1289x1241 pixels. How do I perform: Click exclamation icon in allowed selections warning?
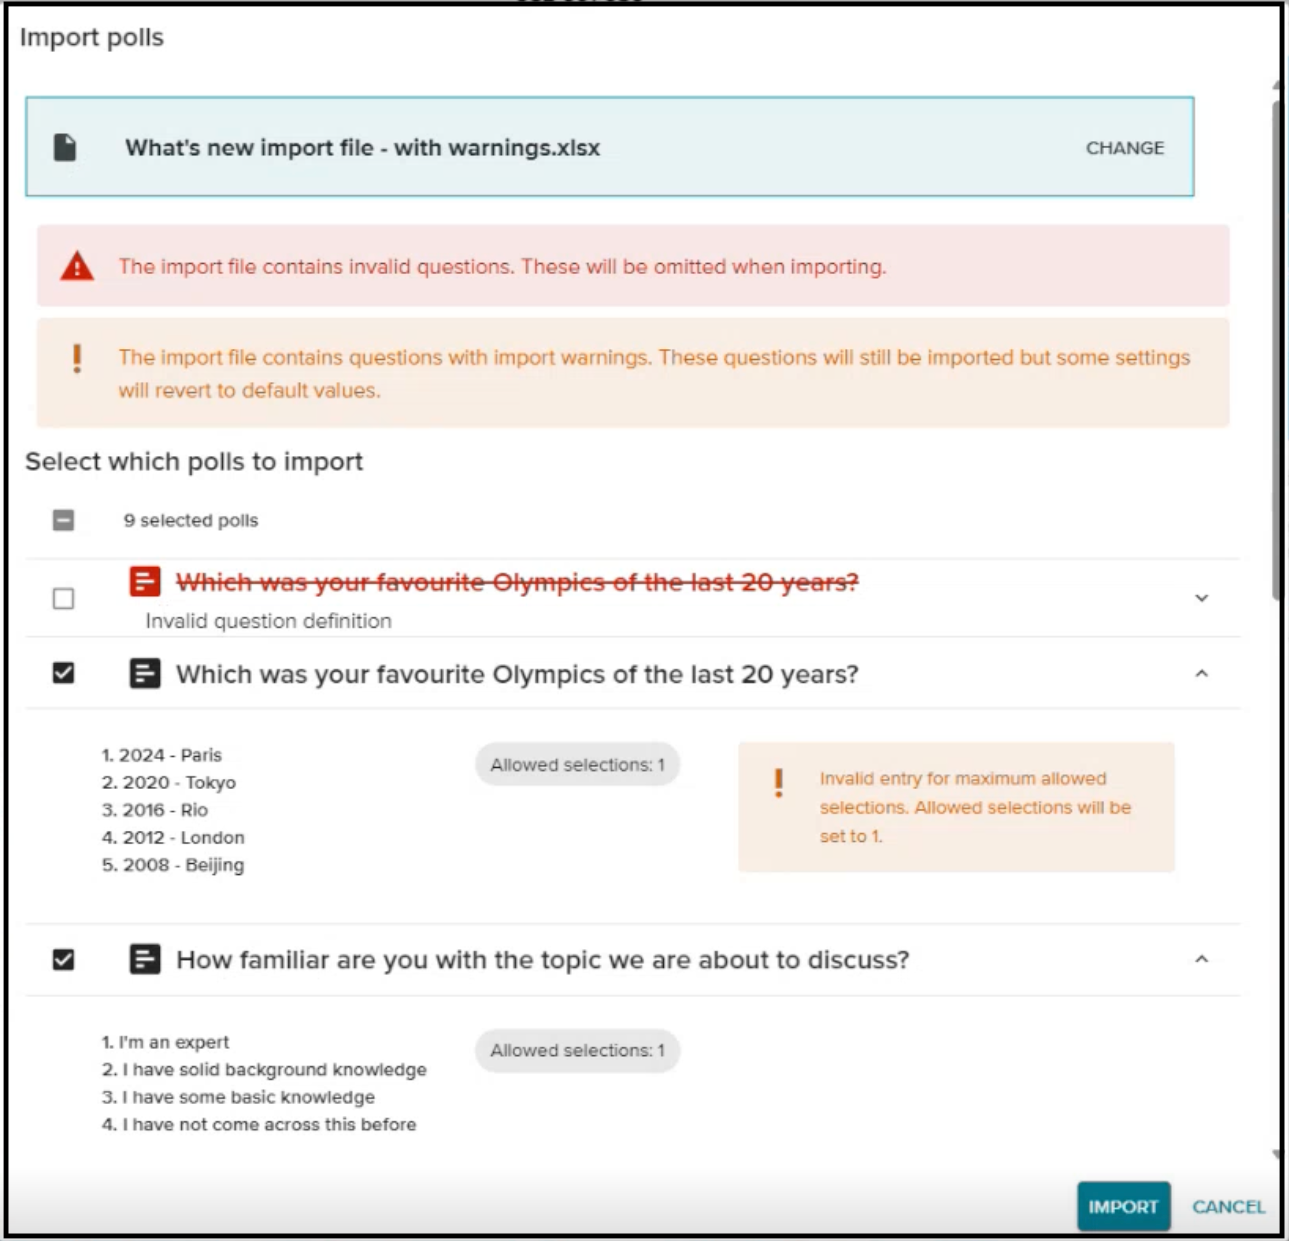tap(779, 782)
